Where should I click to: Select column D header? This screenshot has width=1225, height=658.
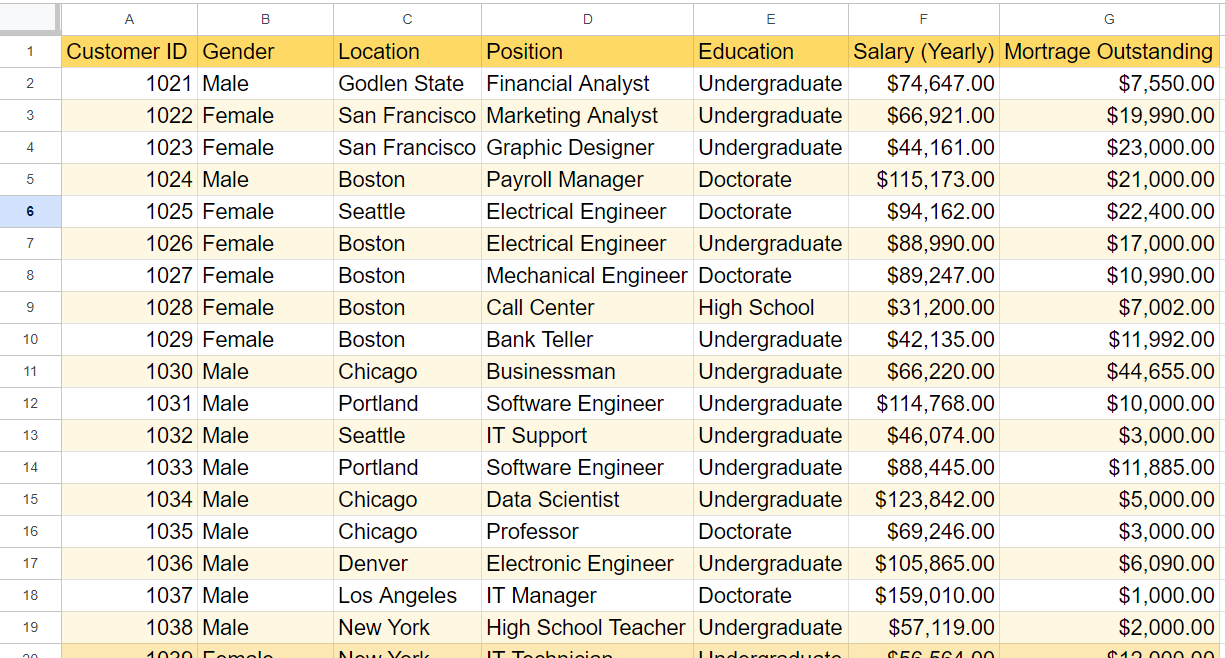click(587, 19)
